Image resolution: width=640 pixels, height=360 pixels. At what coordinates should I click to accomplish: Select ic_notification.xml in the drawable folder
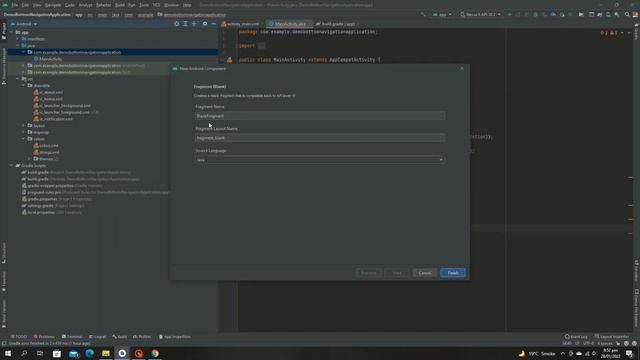click(53, 119)
